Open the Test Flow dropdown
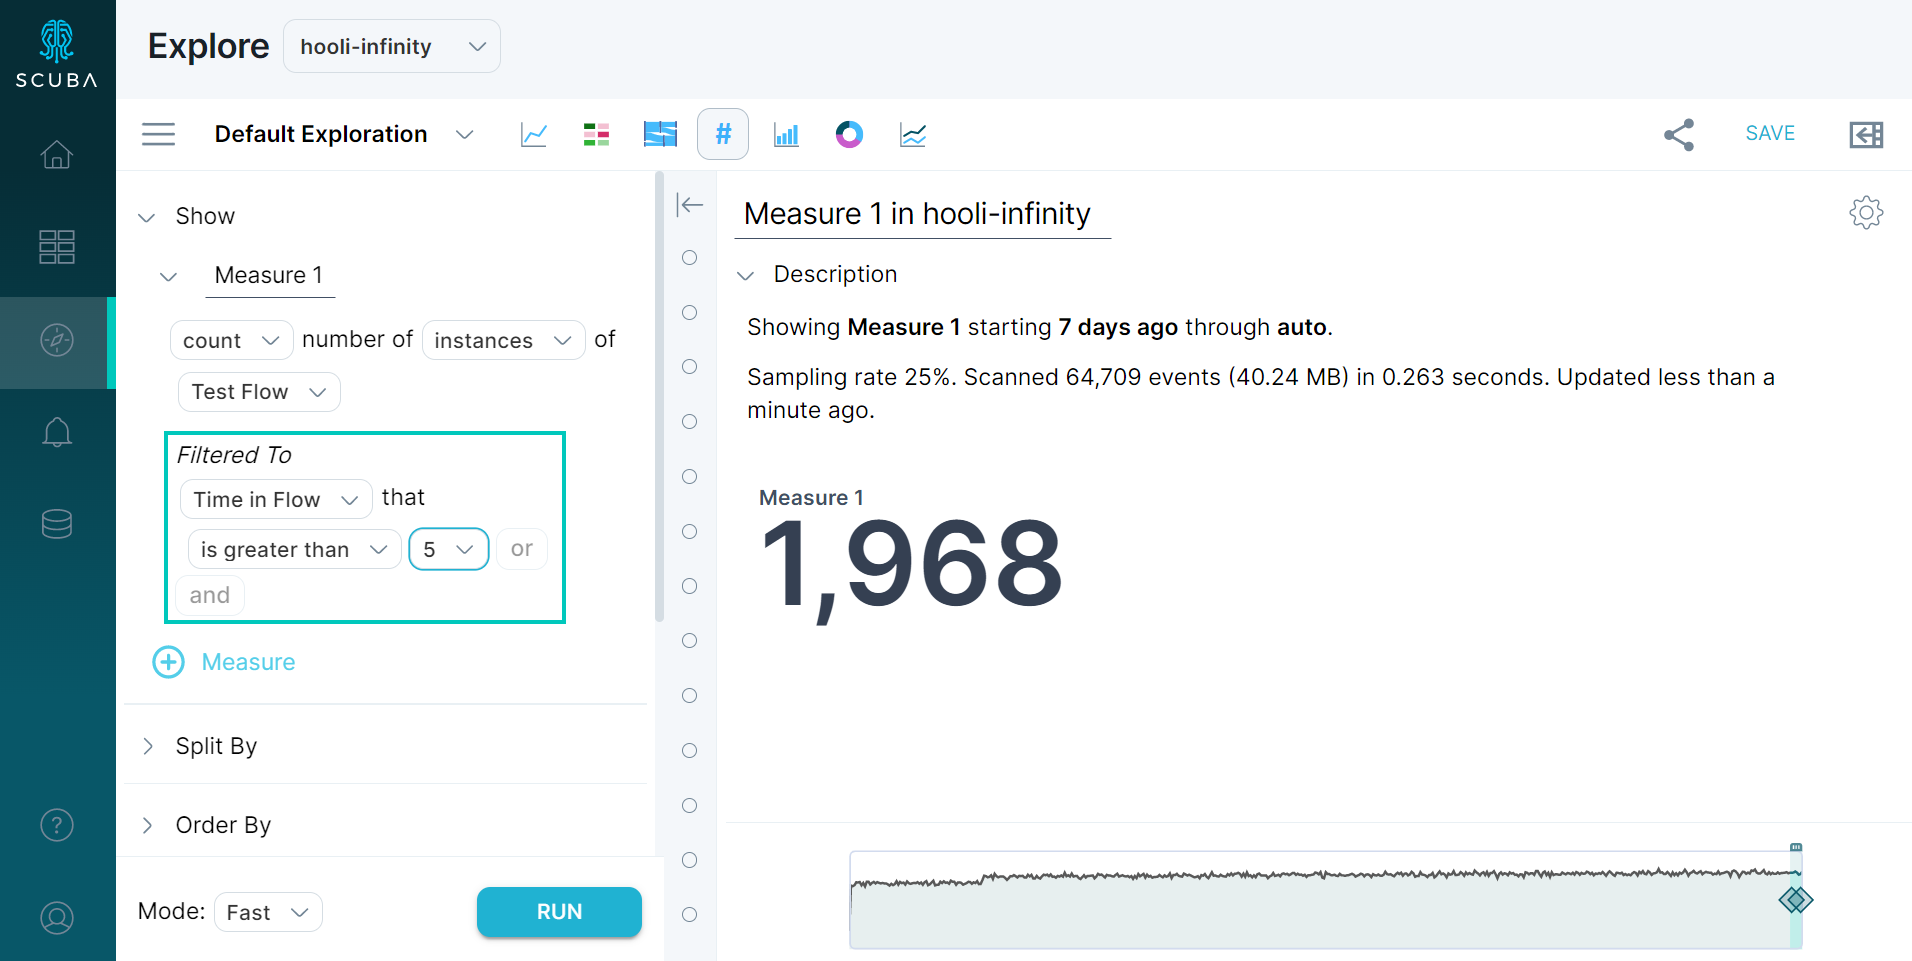This screenshot has width=1912, height=961. (259, 392)
